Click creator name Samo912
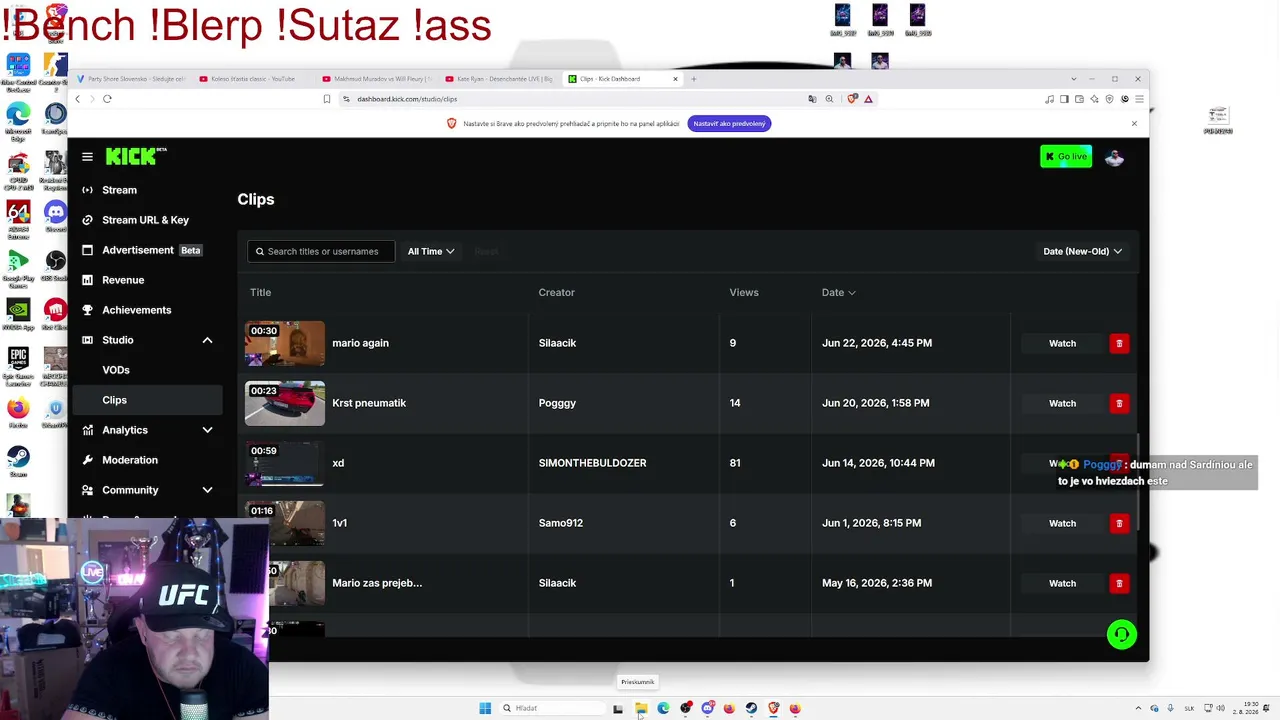Screen dimensions: 1280x720 (x=560, y=523)
